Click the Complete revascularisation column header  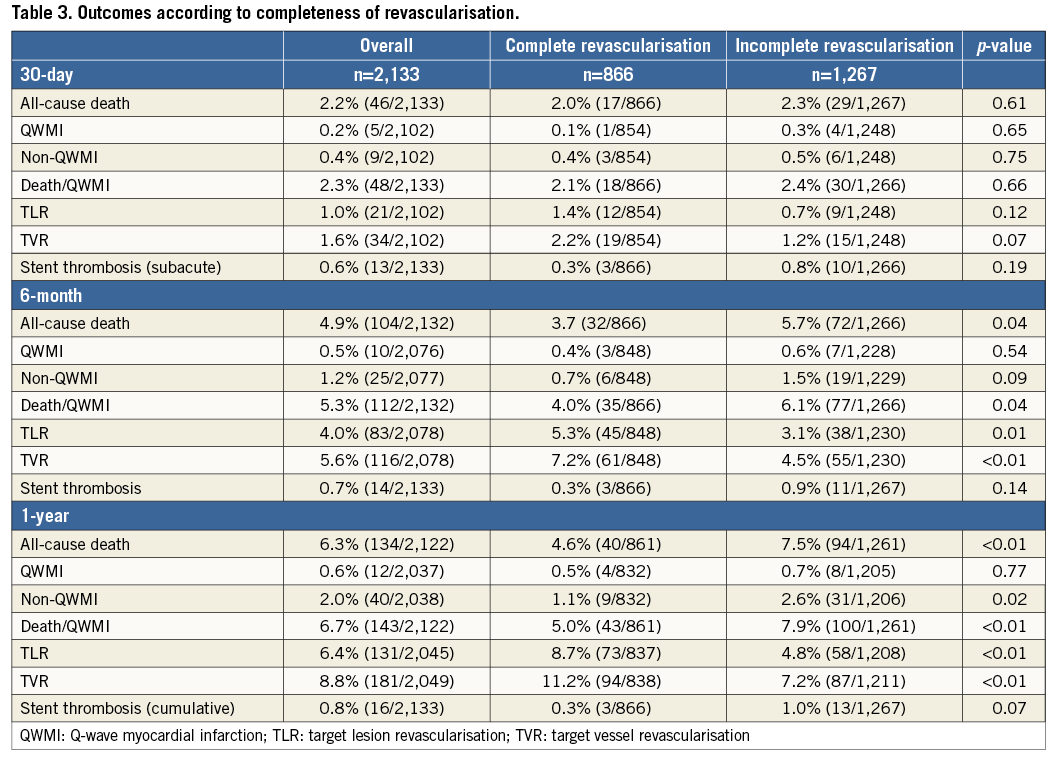608,46
